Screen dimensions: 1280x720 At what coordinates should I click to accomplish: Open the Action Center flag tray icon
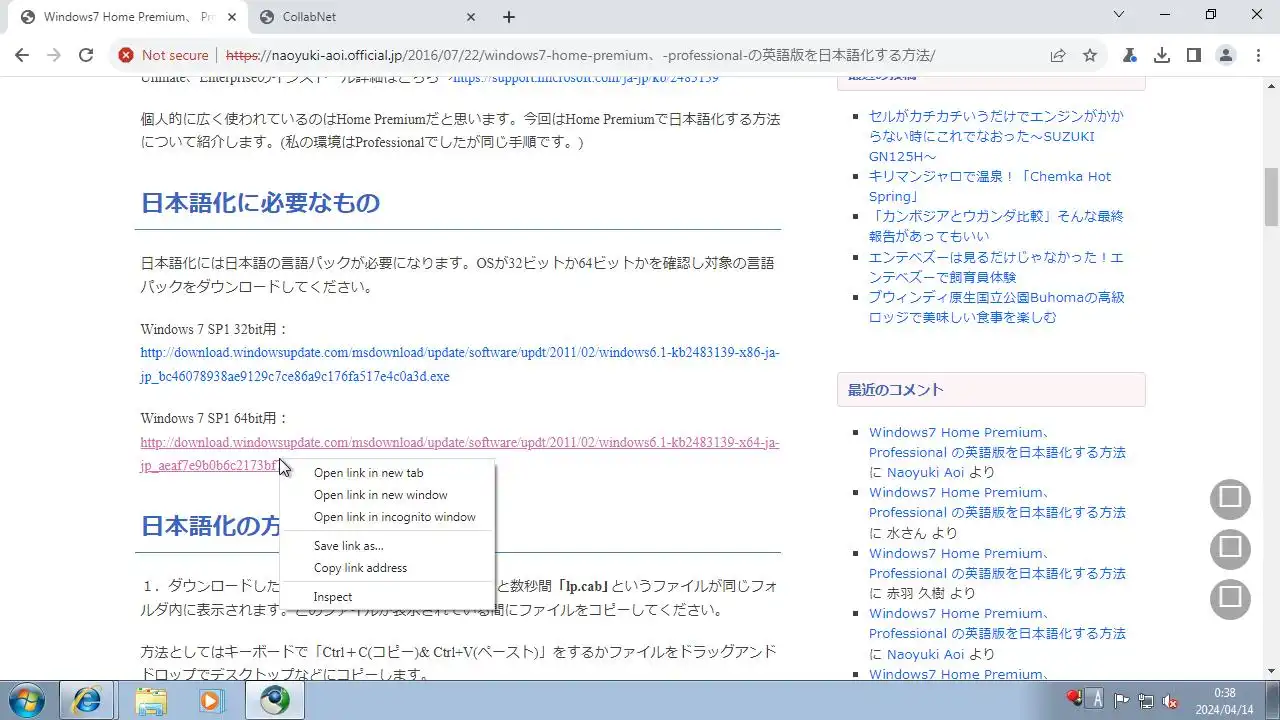coord(1122,701)
